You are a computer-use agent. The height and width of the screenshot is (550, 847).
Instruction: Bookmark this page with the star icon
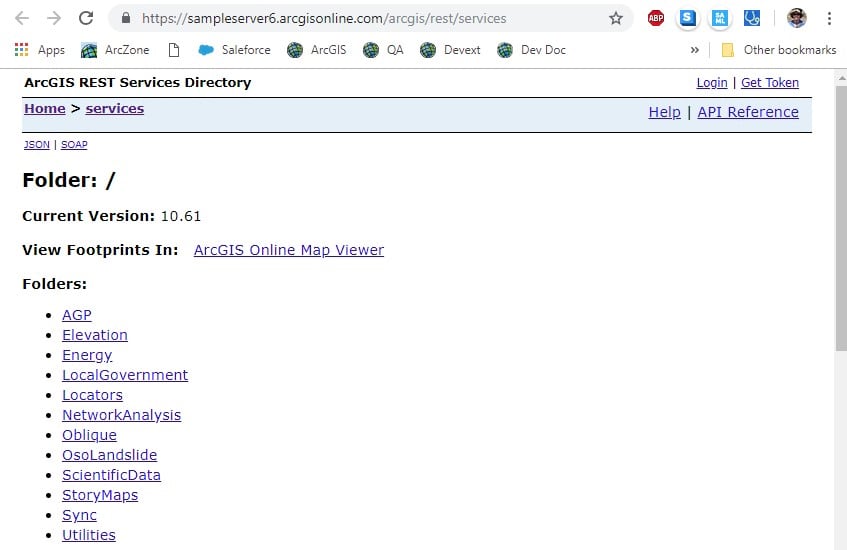click(x=616, y=18)
